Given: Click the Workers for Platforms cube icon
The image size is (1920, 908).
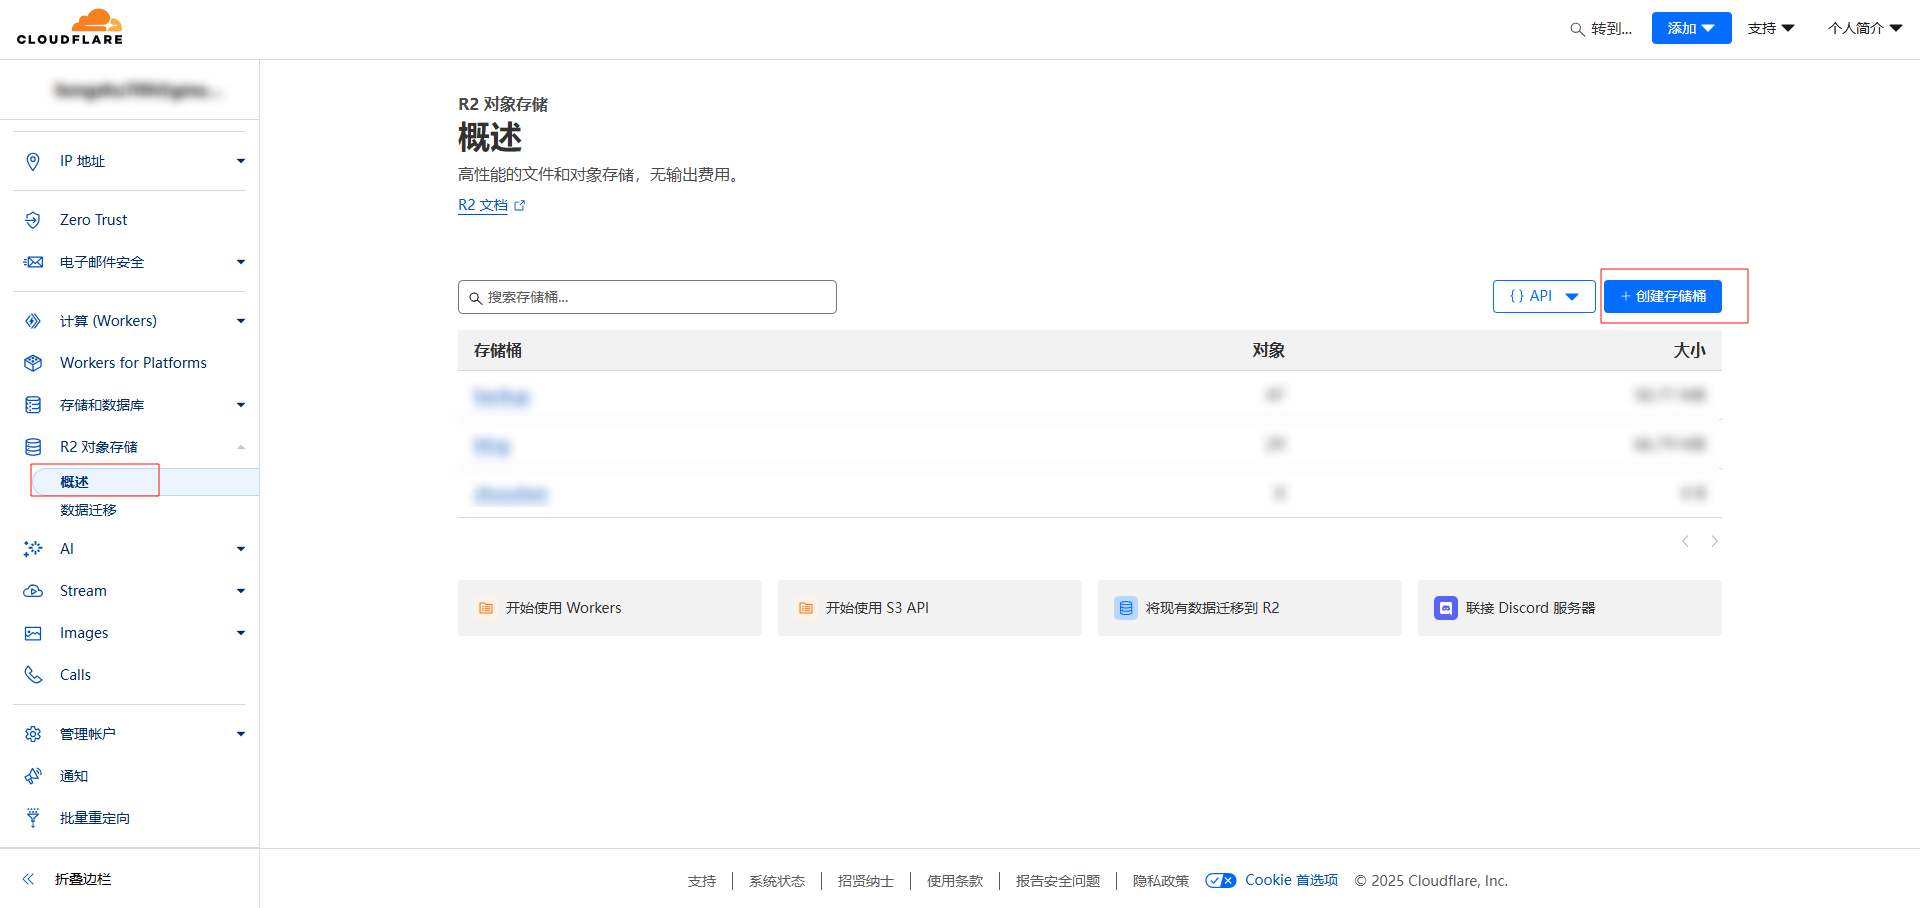Looking at the screenshot, I should (x=33, y=363).
